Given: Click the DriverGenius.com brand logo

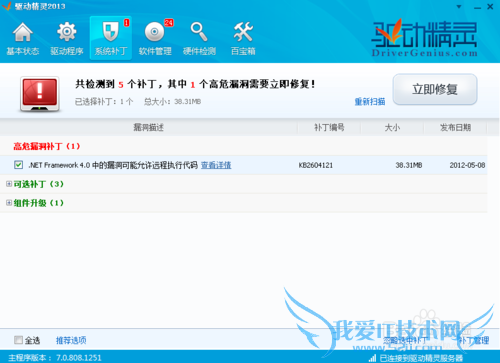Looking at the screenshot, I should tap(424, 38).
